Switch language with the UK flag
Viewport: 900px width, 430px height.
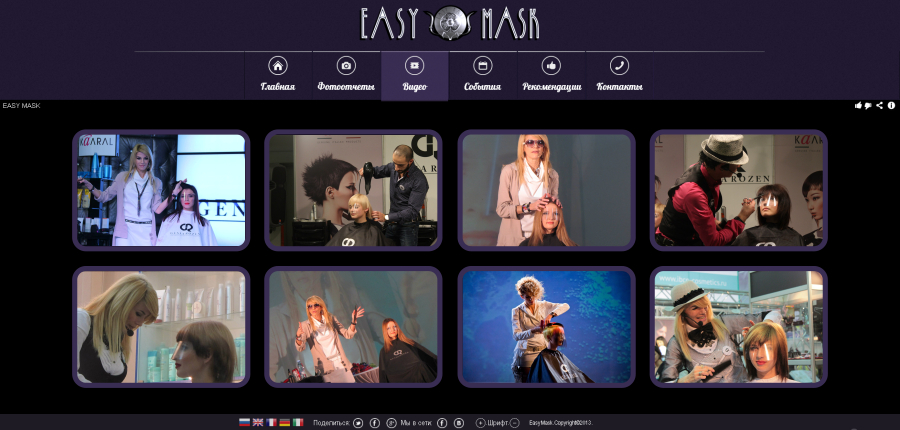coord(258,422)
